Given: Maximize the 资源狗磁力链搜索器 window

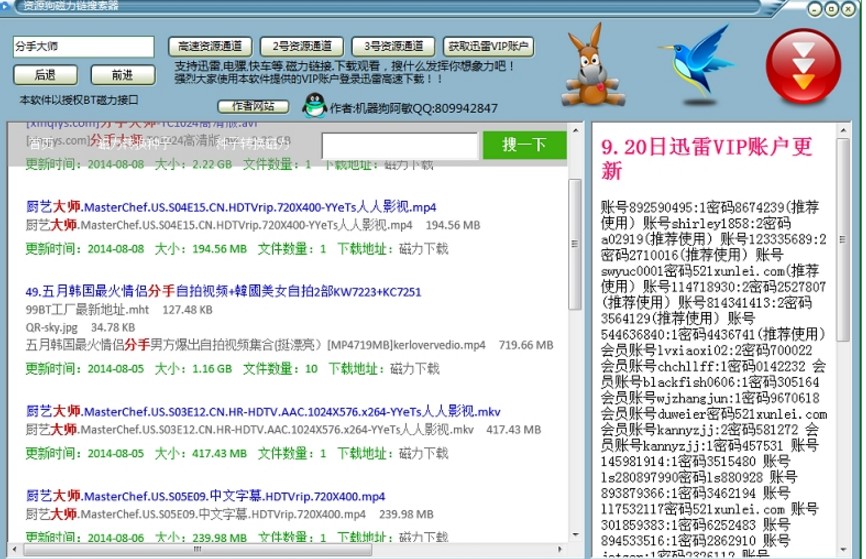Looking at the screenshot, I should coord(831,9).
